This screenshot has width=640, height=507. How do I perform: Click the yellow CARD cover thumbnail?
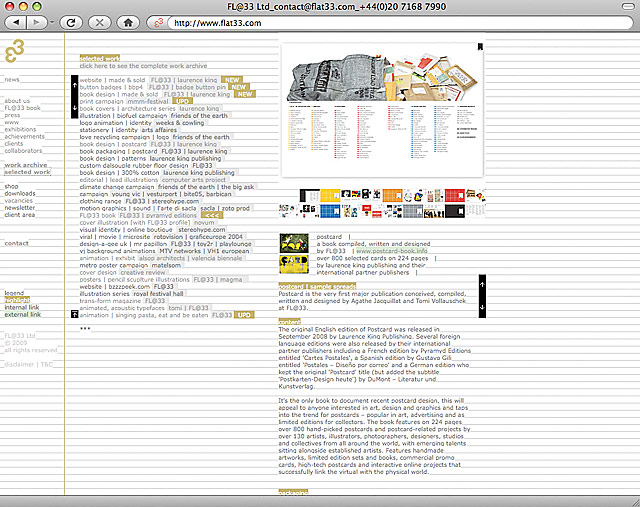(294, 264)
